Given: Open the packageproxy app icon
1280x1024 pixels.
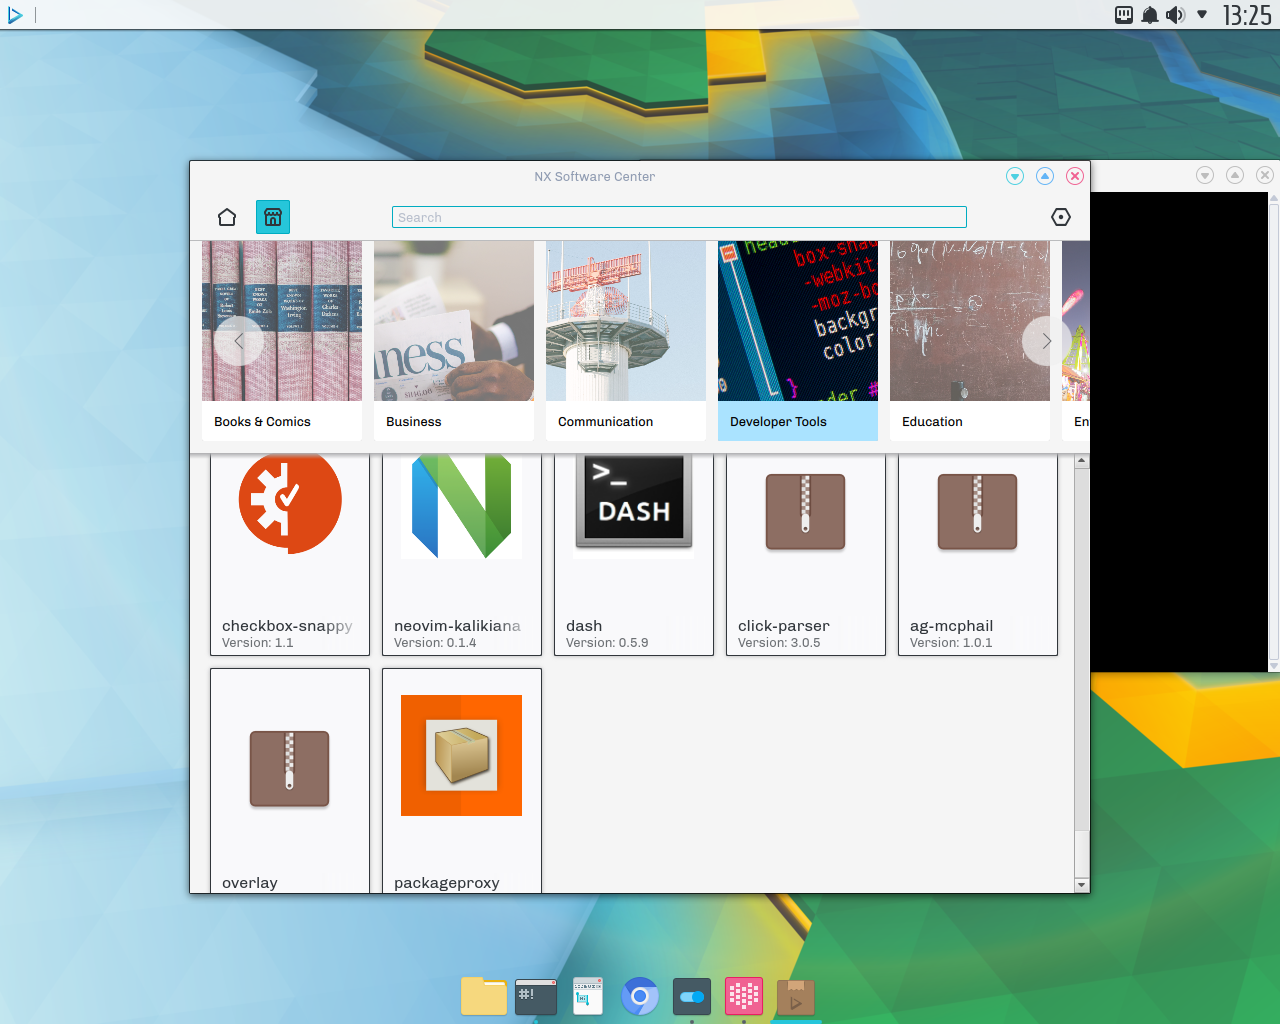Looking at the screenshot, I should tap(462, 755).
